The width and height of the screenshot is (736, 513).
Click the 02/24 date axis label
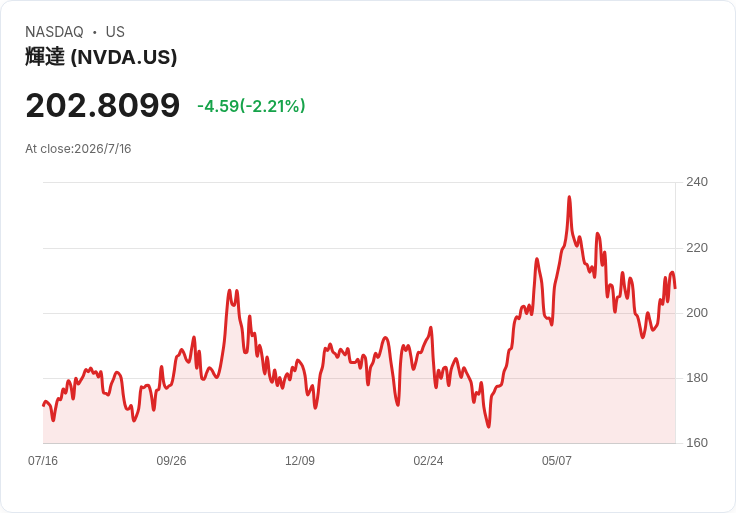point(428,461)
